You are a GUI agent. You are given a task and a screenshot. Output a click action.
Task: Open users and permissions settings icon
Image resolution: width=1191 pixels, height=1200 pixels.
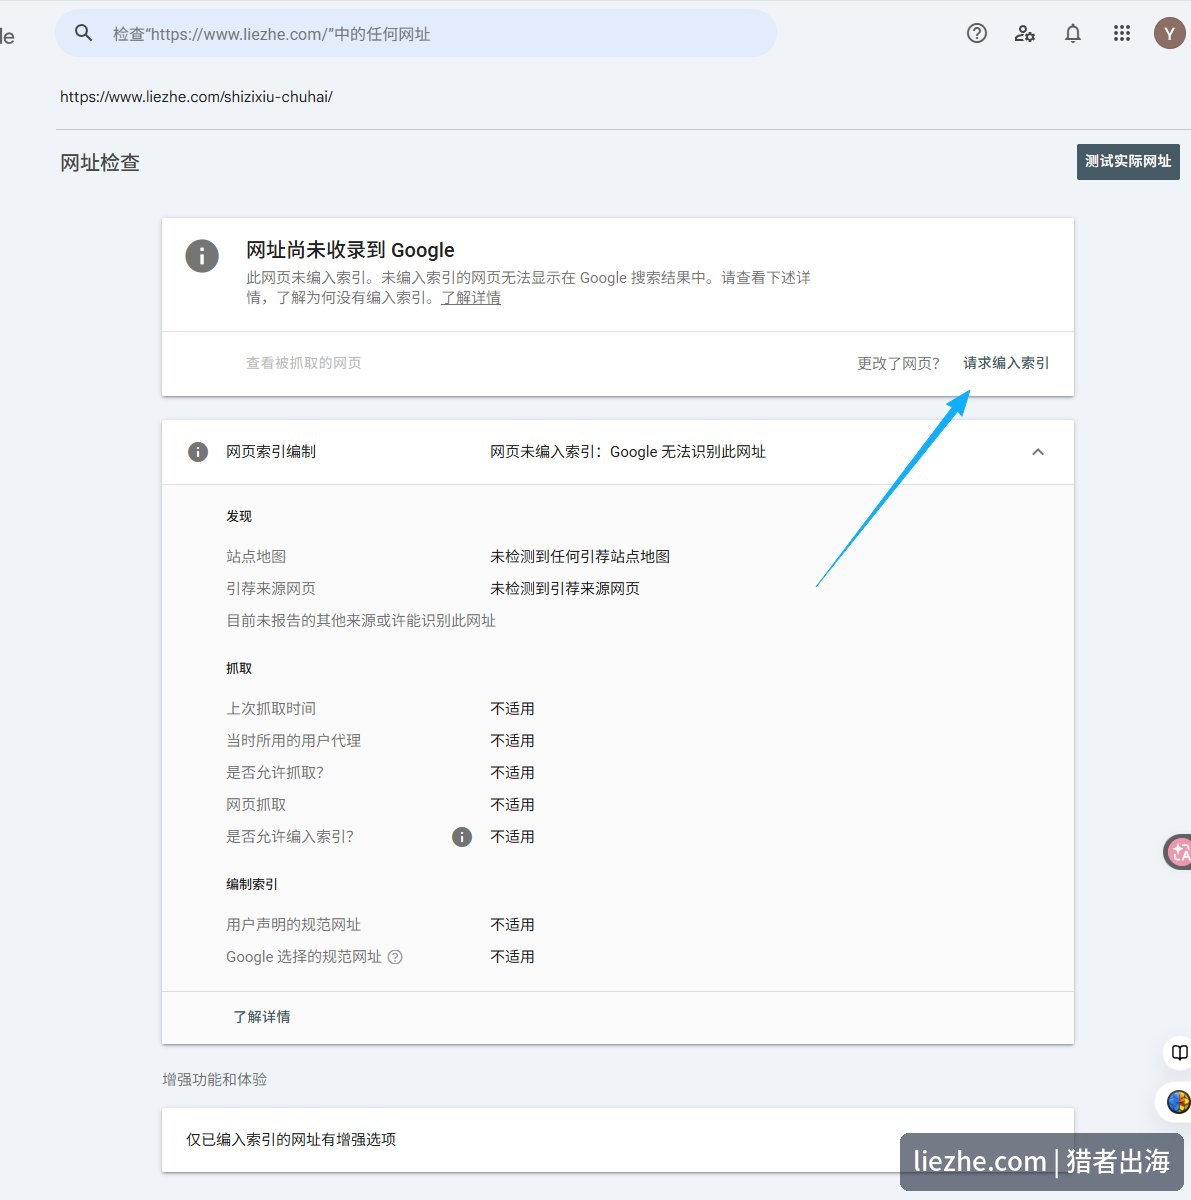pyautogui.click(x=1025, y=33)
